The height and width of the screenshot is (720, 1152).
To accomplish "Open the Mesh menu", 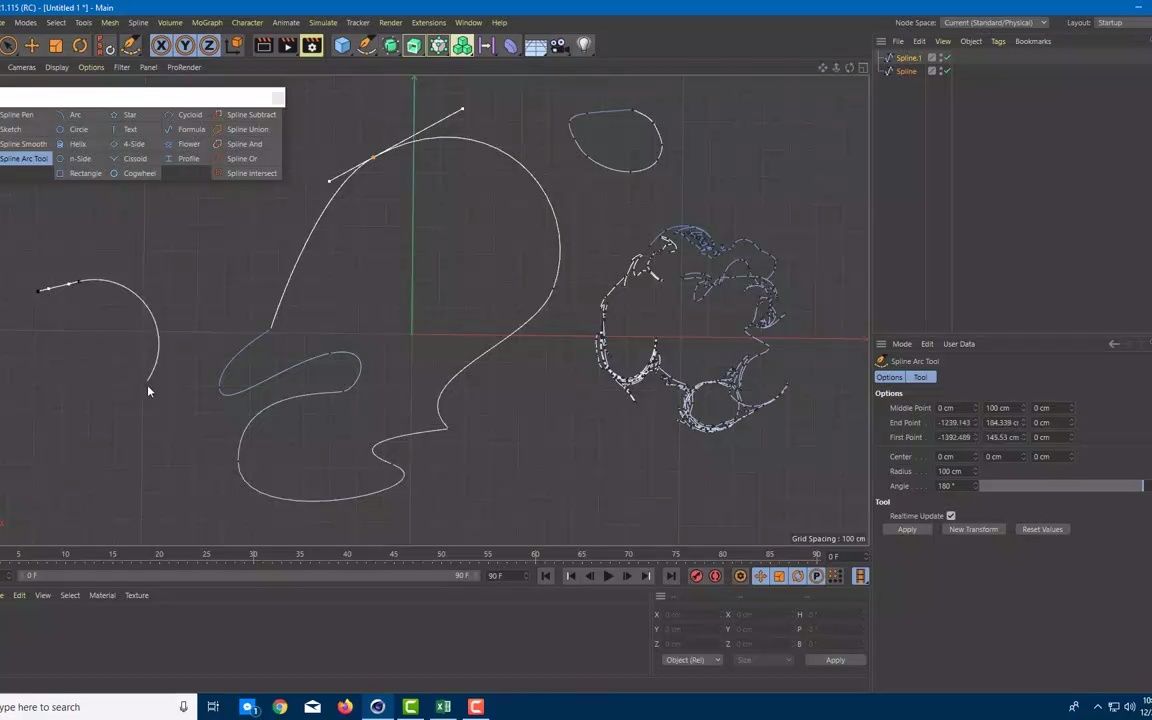I will pyautogui.click(x=109, y=23).
